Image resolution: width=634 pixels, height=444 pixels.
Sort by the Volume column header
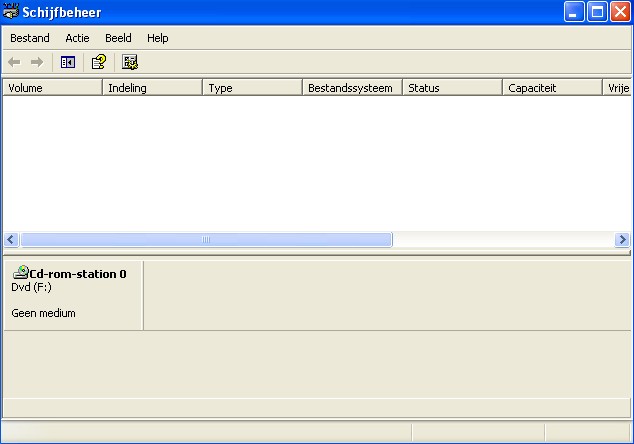pos(53,88)
